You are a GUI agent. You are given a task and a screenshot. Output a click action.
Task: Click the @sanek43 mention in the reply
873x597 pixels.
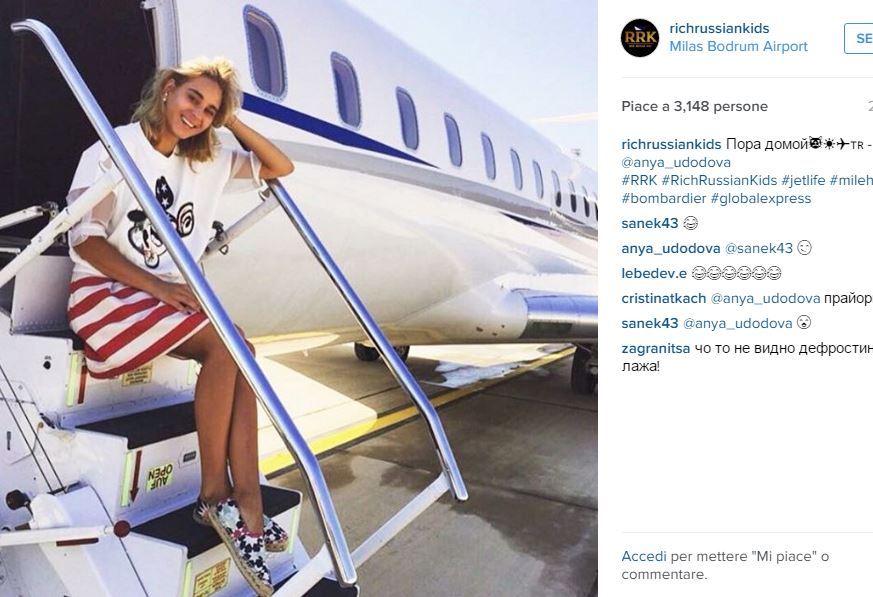pos(758,248)
